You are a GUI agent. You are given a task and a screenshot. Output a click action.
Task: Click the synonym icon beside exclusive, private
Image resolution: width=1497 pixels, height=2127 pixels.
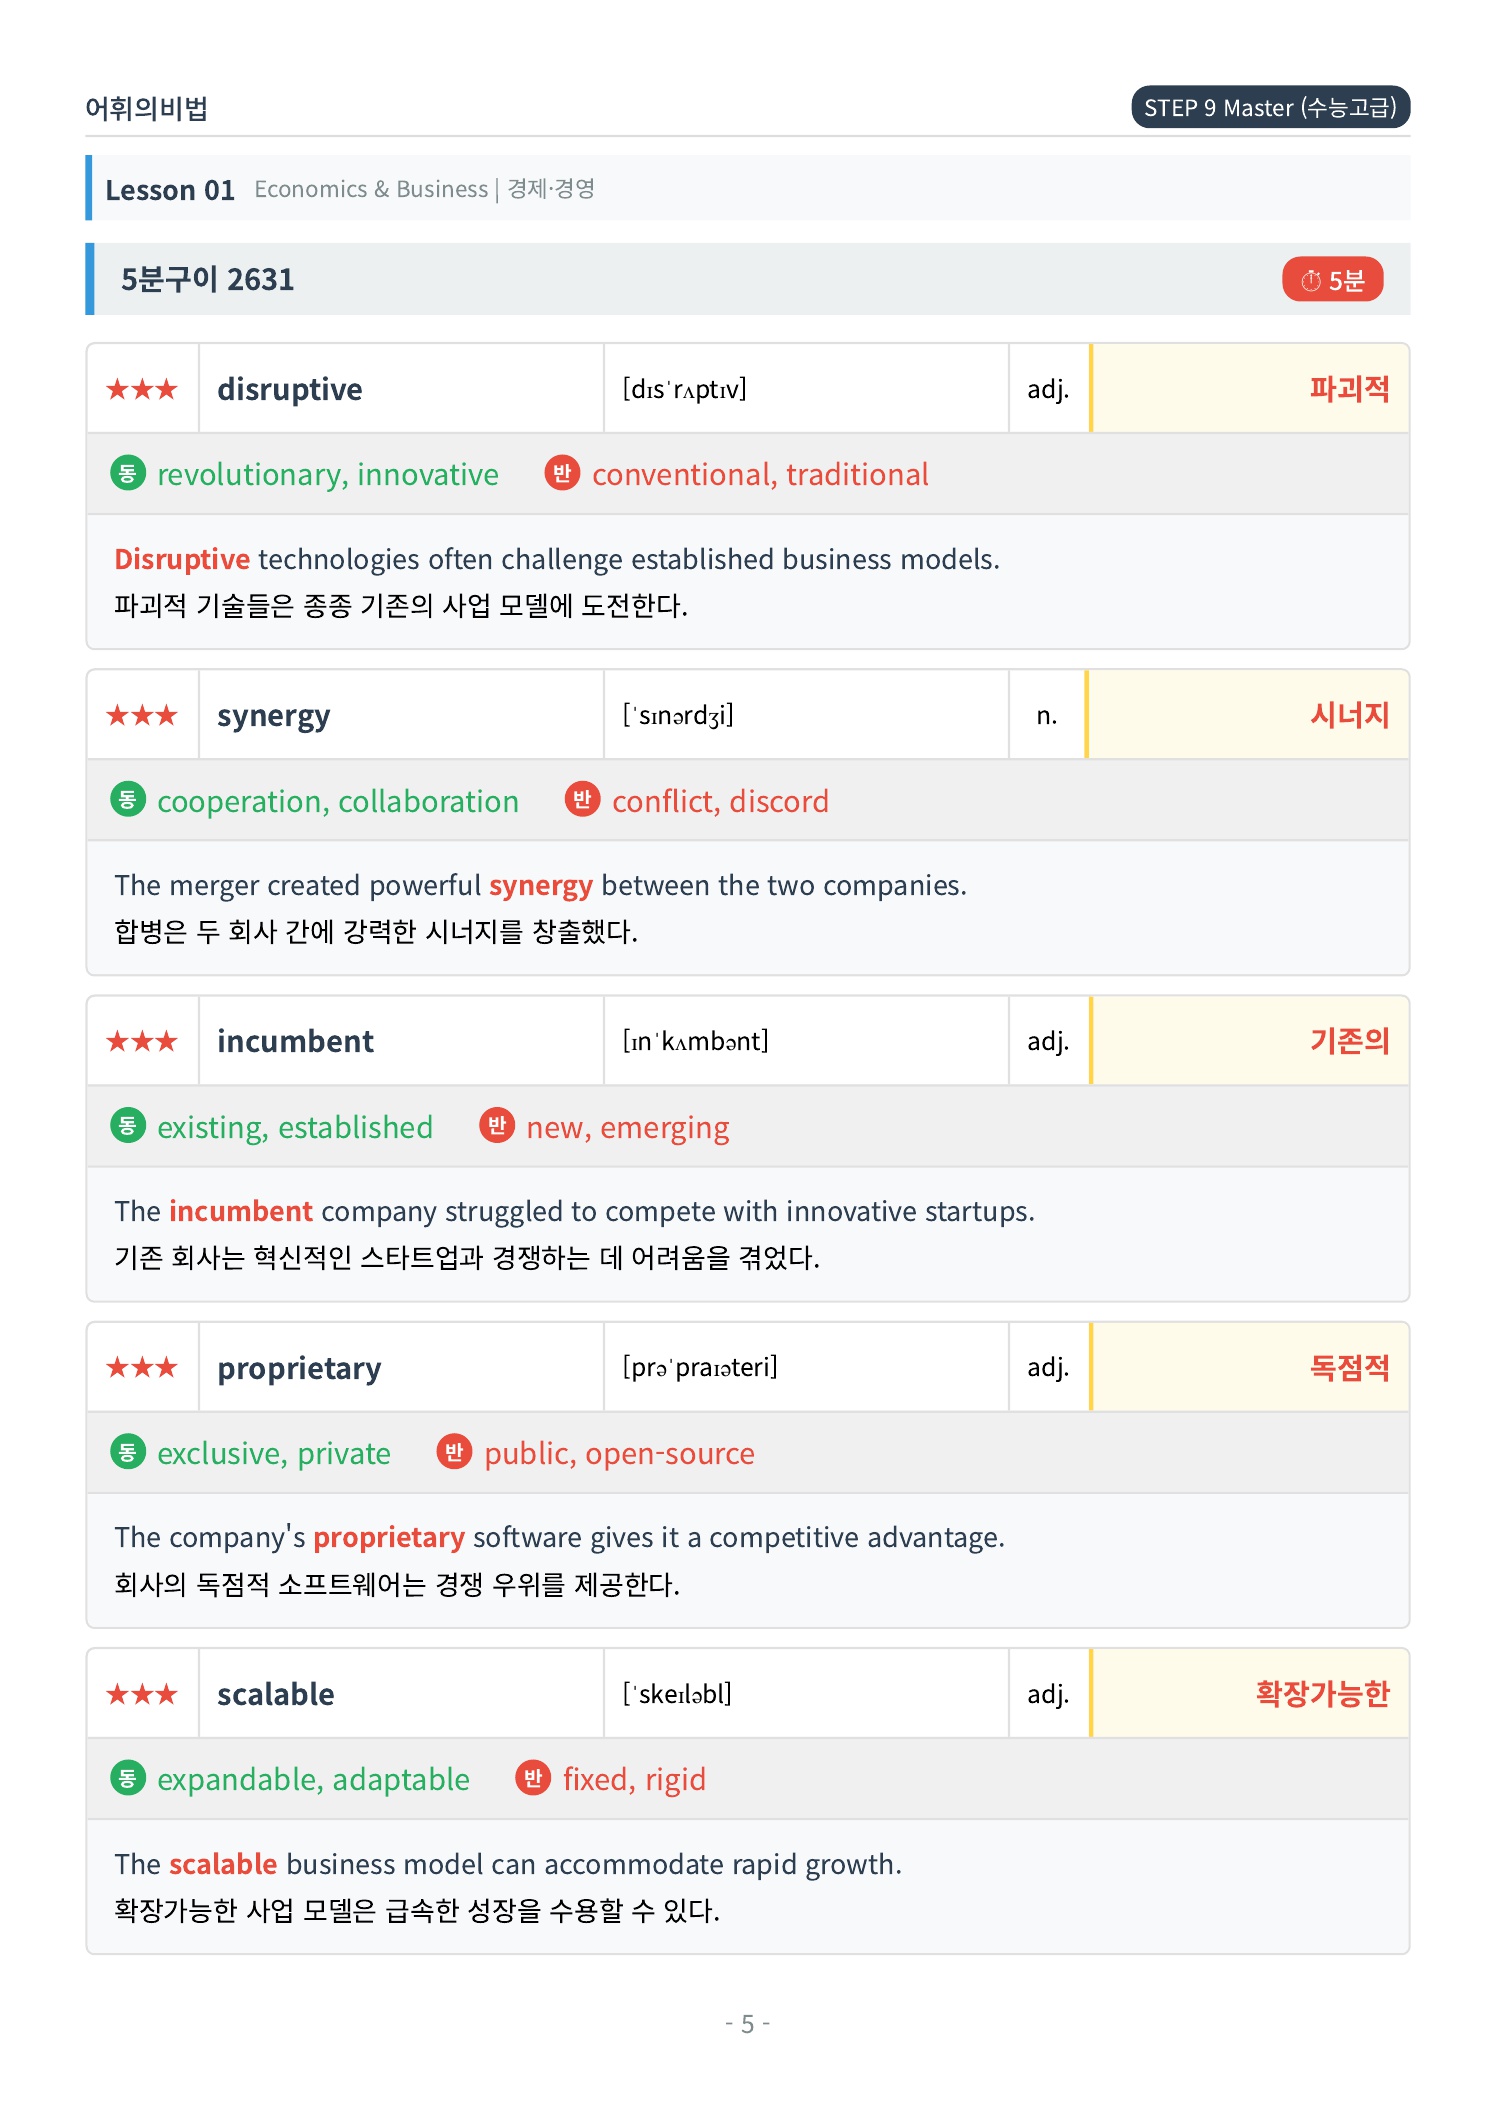click(128, 1452)
